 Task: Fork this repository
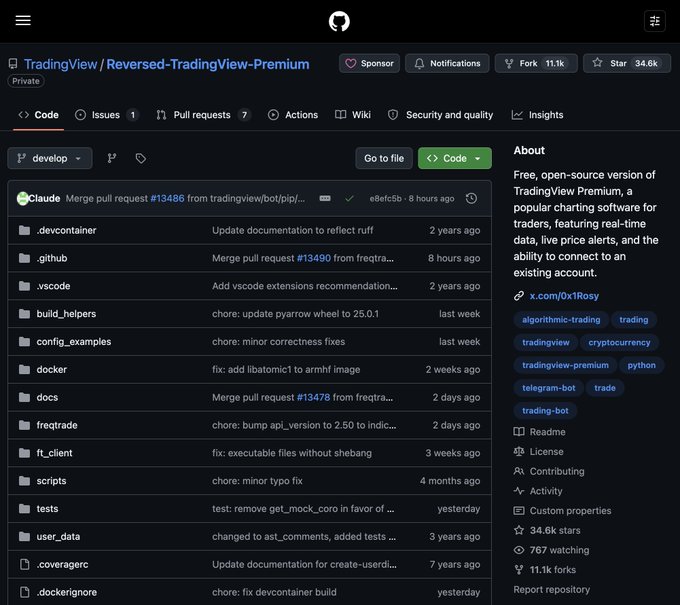coord(536,63)
